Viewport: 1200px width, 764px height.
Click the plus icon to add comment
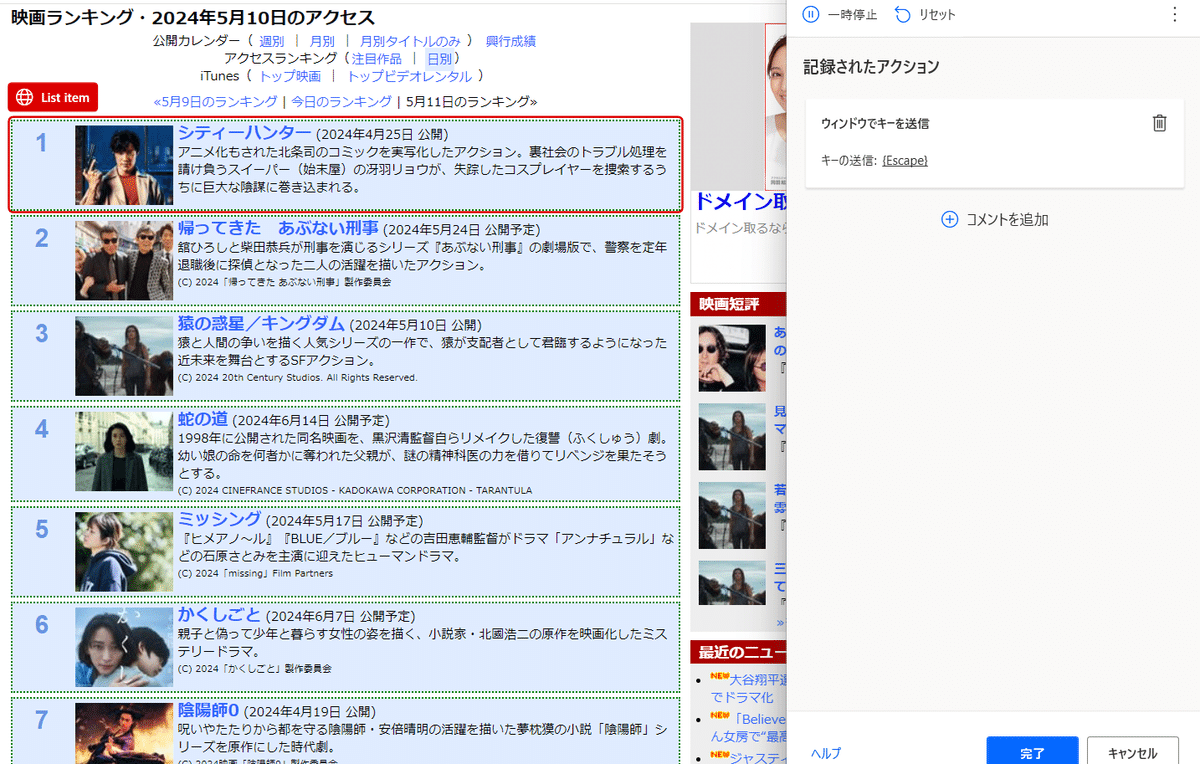click(950, 219)
